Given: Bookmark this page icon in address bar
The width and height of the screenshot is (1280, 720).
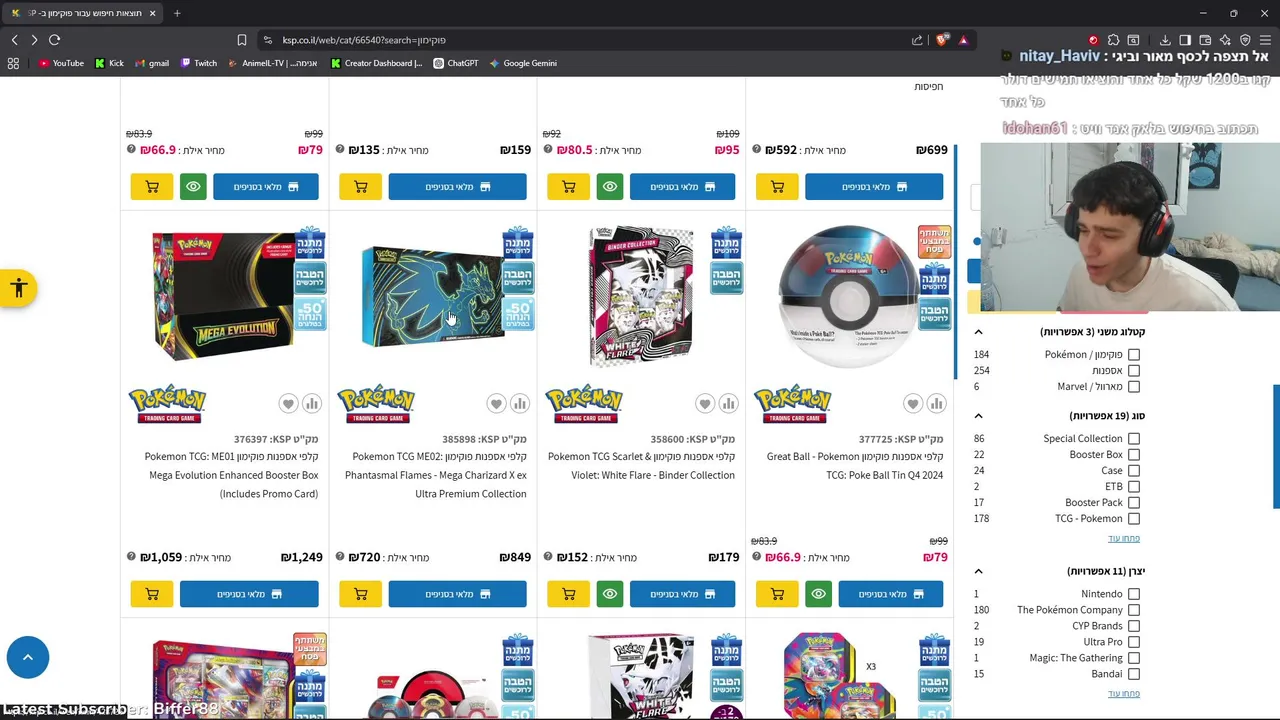Looking at the screenshot, I should pos(242,40).
